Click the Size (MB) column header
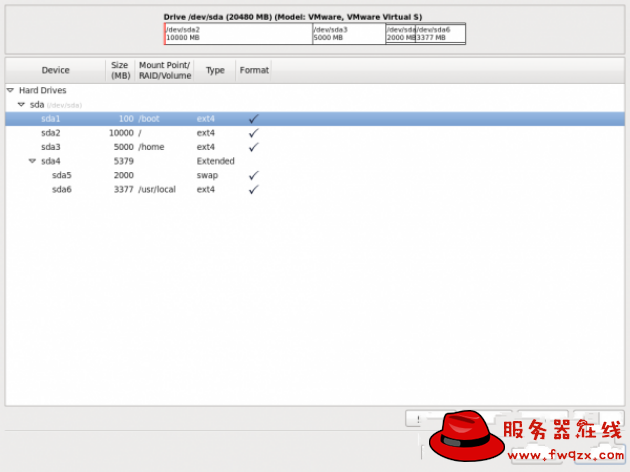Viewport: 630px width, 472px height. click(120, 70)
